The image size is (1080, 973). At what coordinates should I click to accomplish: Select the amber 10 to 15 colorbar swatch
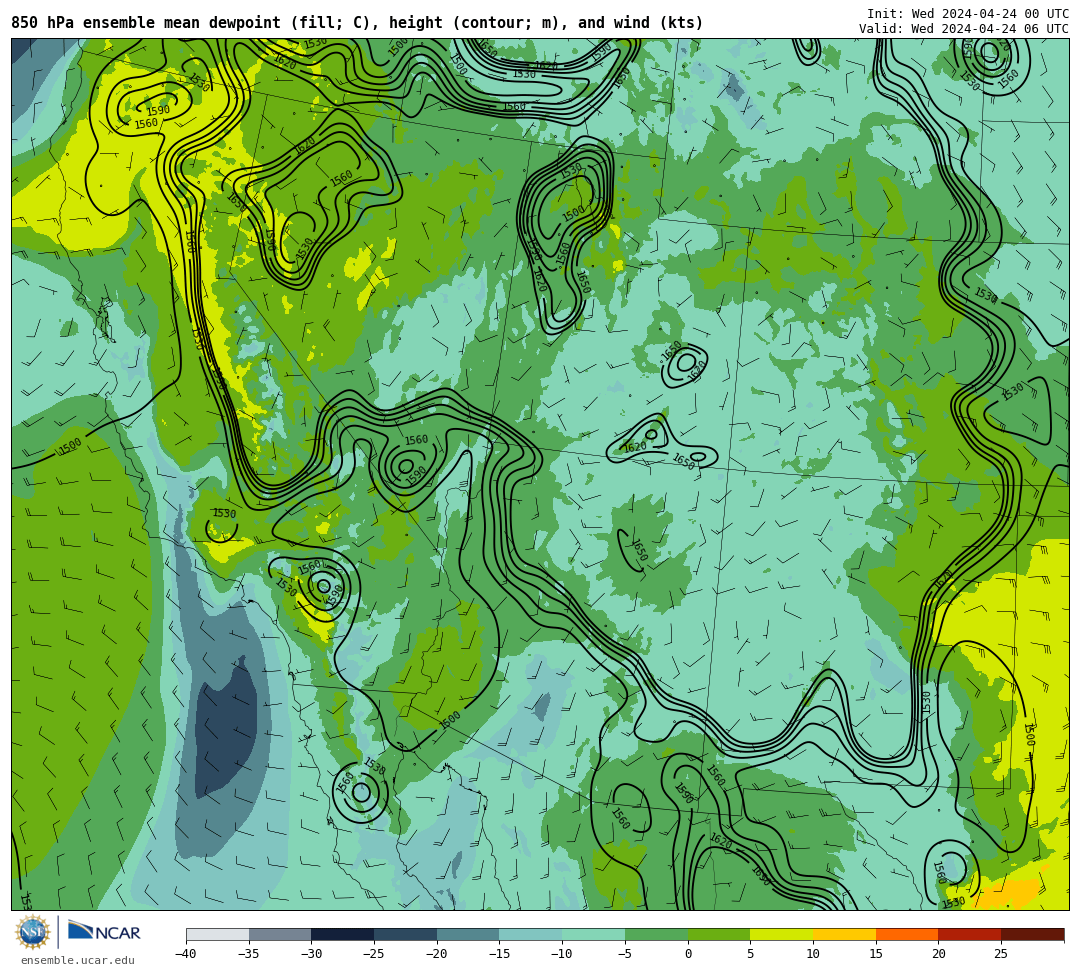pos(844,934)
